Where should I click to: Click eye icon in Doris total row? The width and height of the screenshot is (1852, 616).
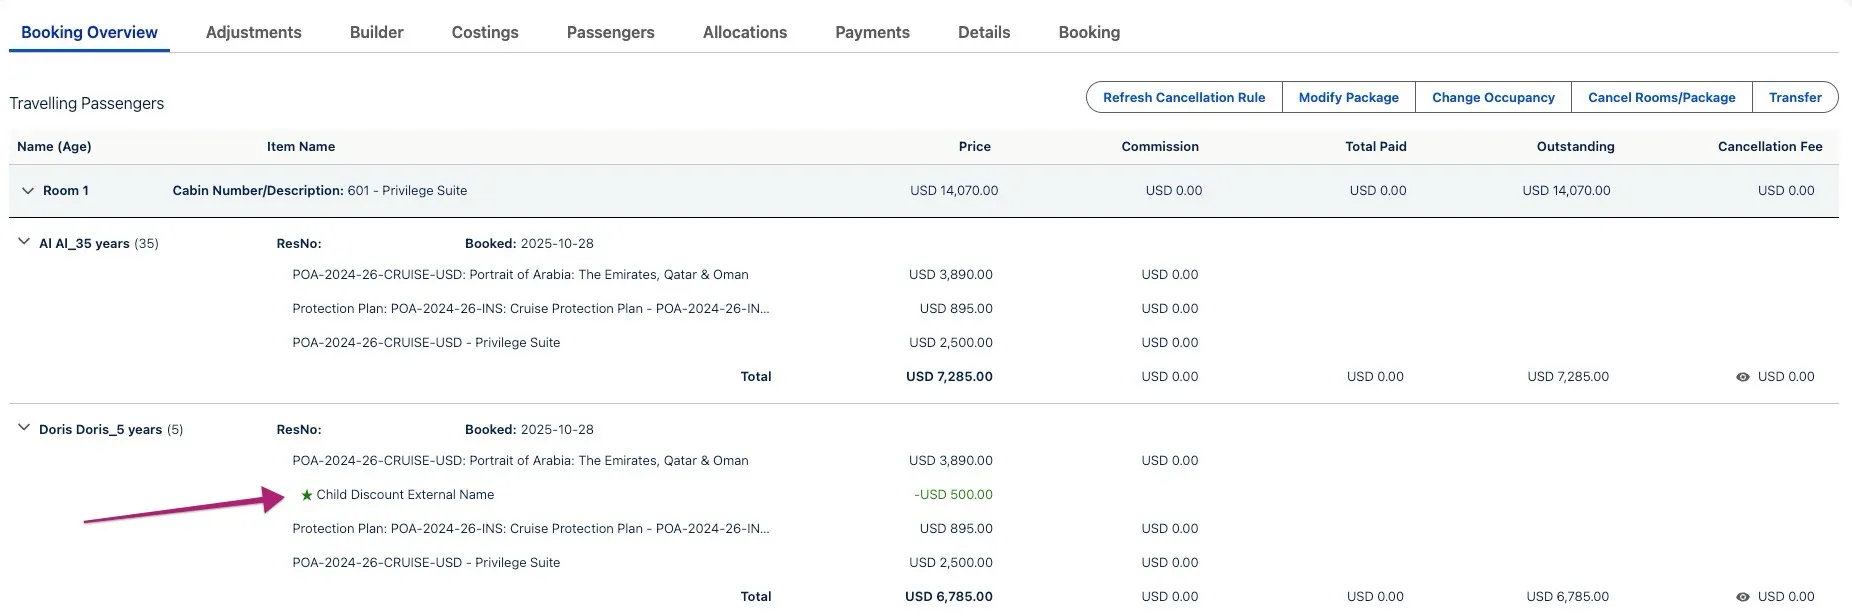click(1742, 597)
